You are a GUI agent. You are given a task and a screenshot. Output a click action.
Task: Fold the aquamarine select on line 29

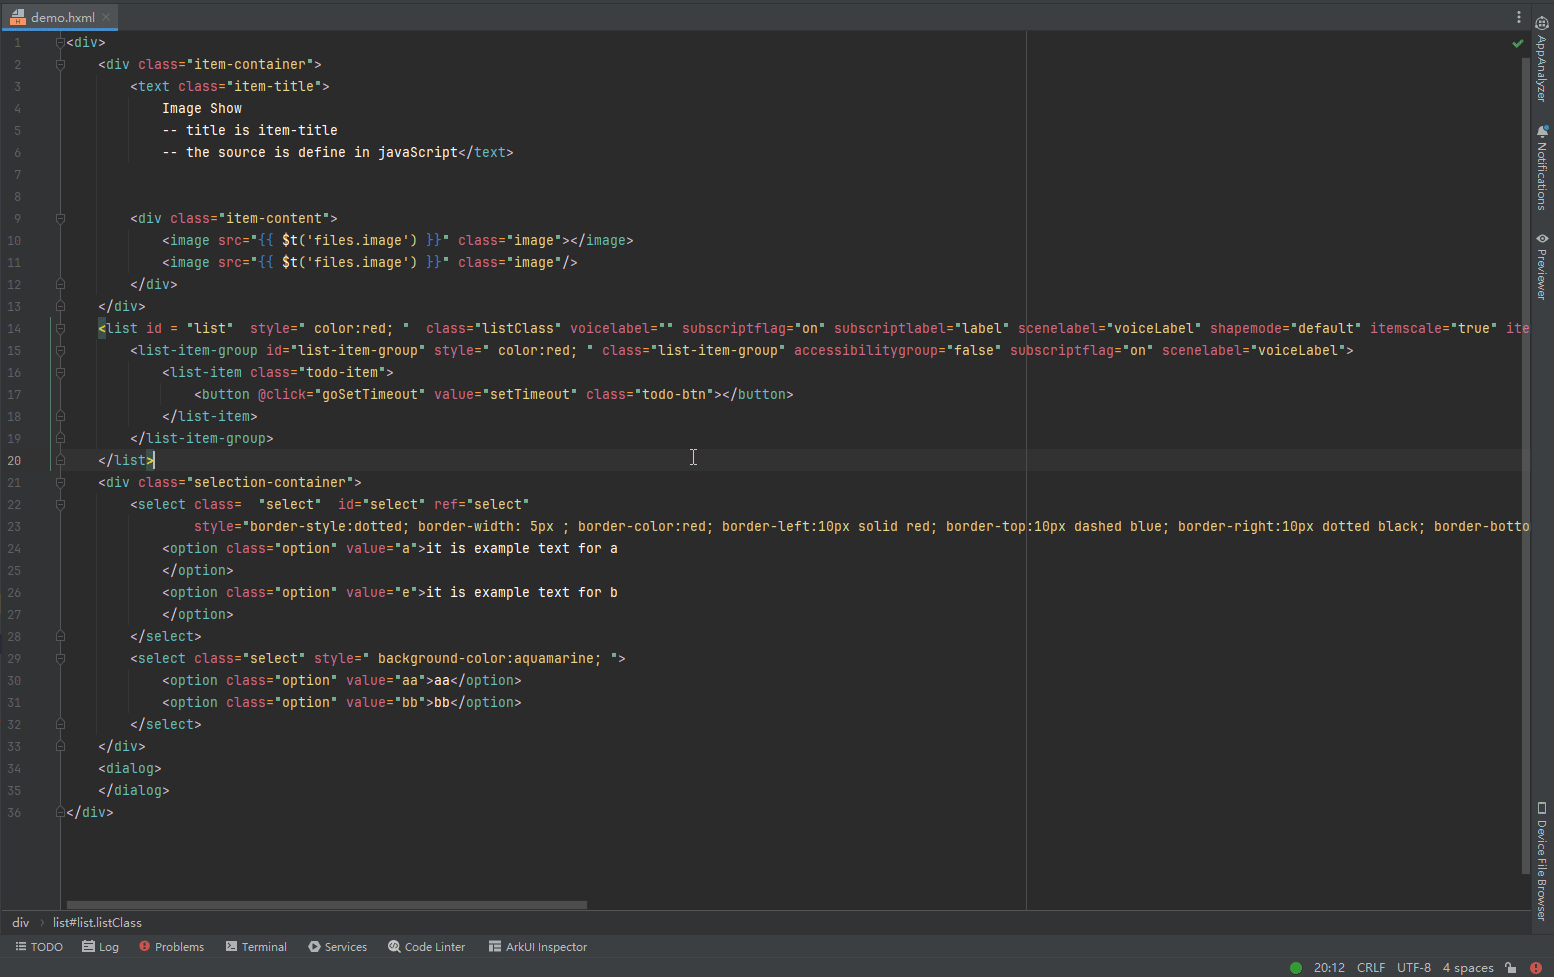[60, 658]
